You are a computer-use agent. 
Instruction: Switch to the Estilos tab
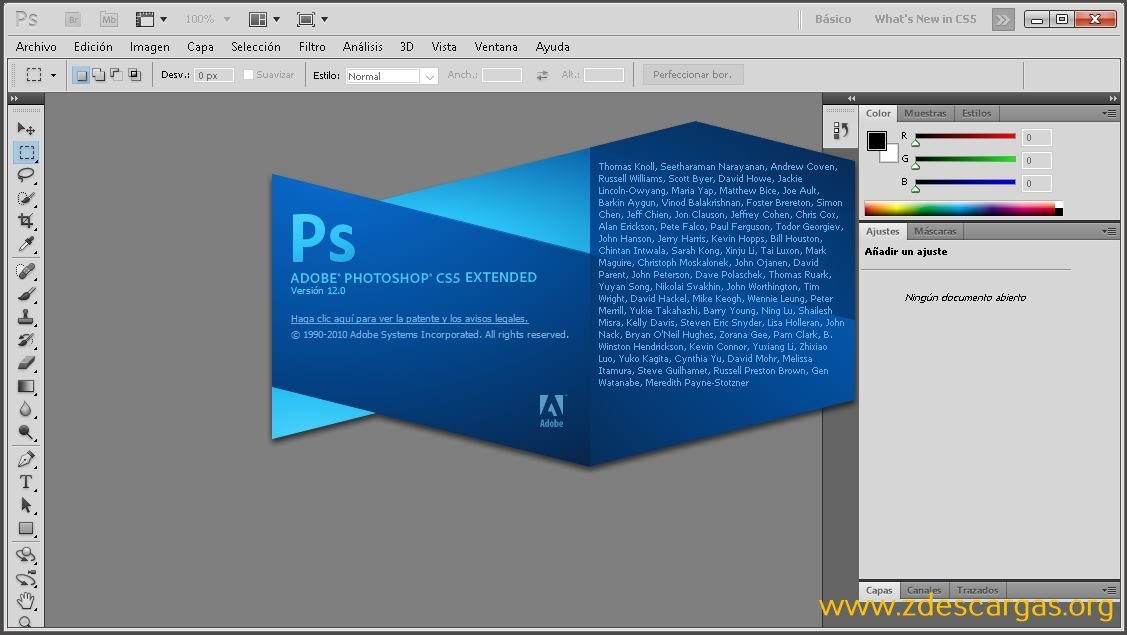[x=976, y=114]
